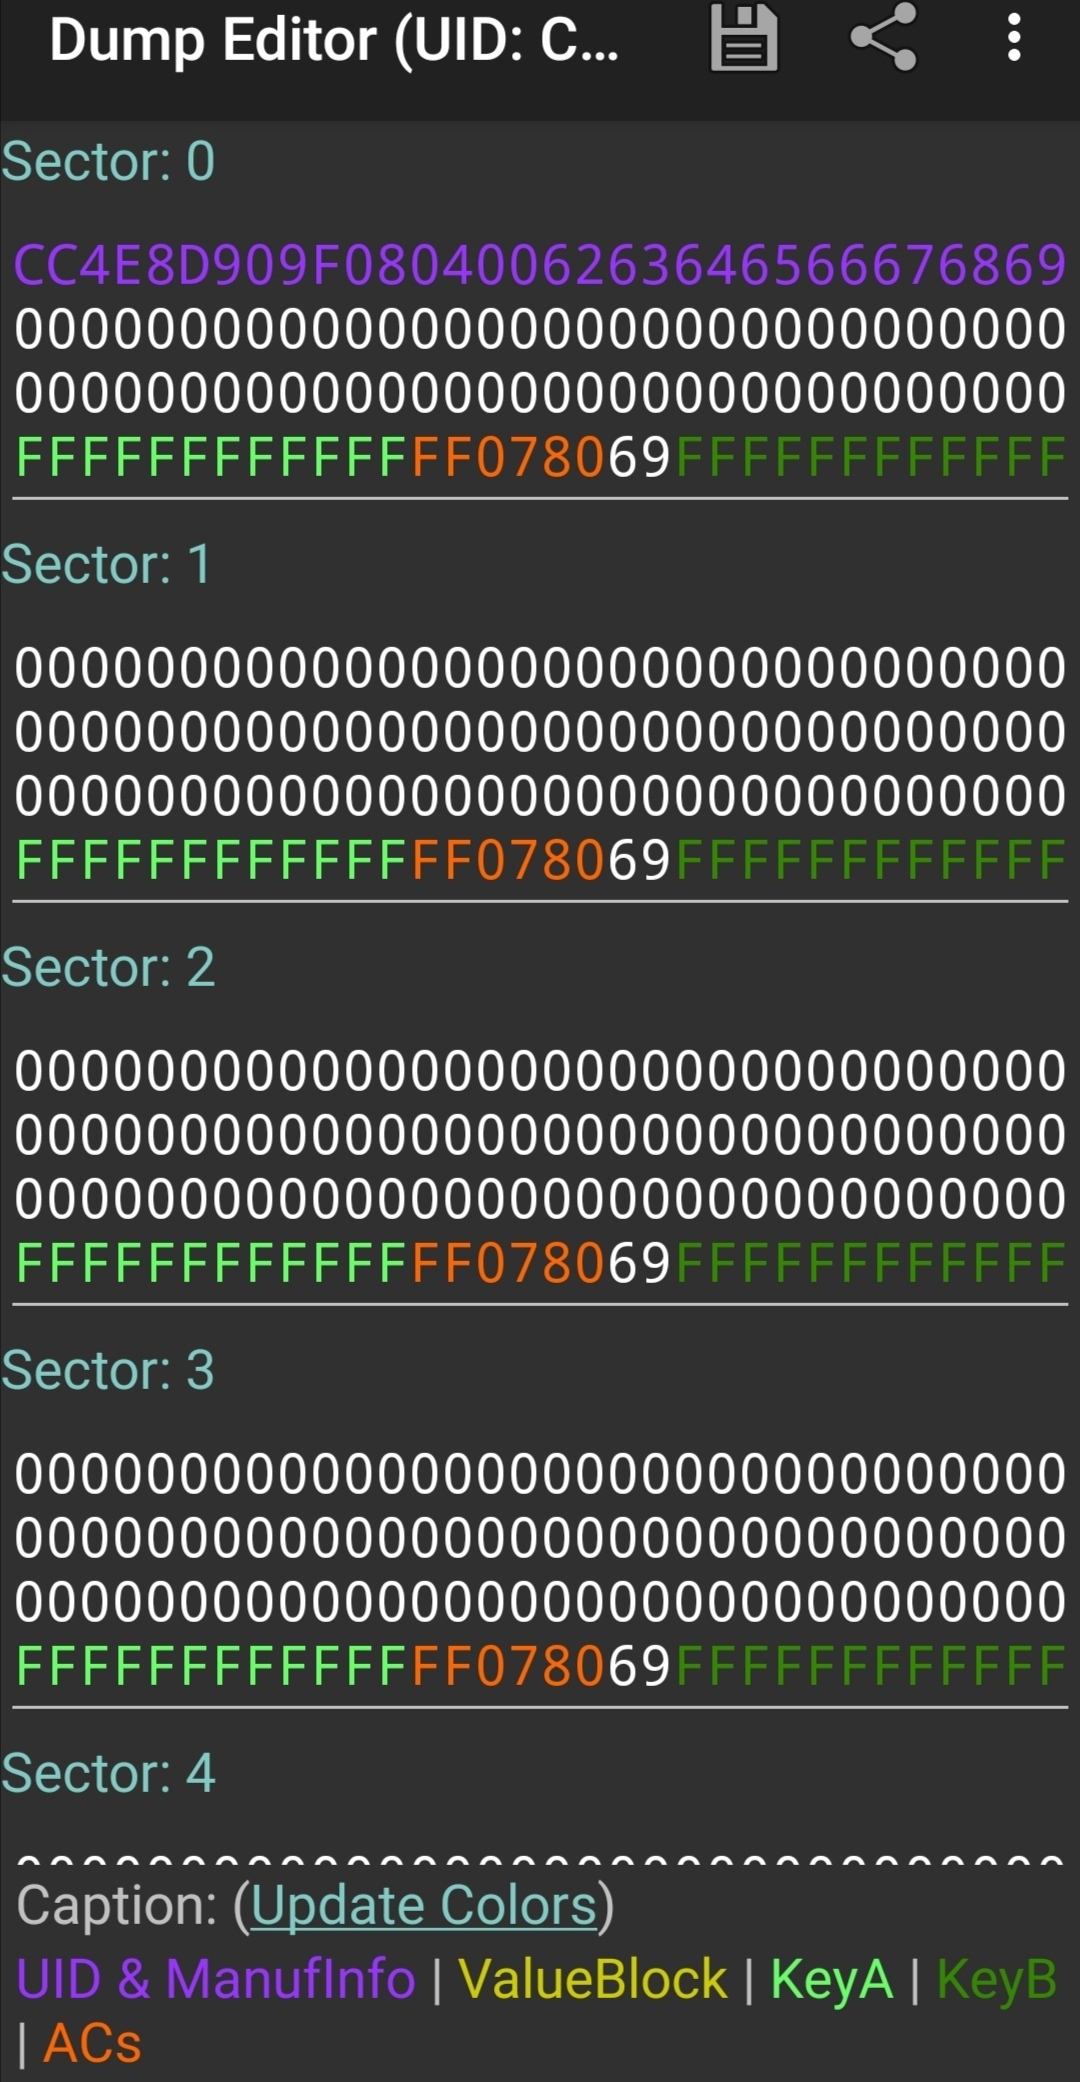
Task: Tap the yellow ValueBlock legend label
Action: (x=593, y=1979)
